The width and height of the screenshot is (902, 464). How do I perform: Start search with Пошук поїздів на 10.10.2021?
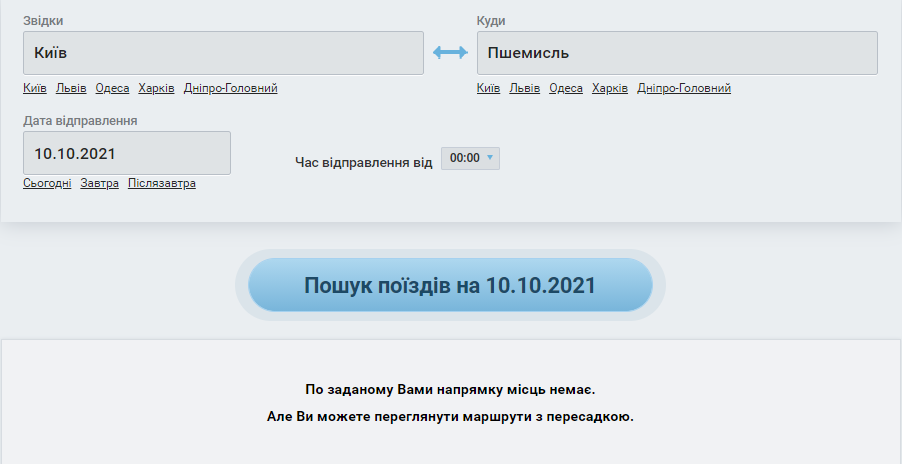(x=450, y=285)
